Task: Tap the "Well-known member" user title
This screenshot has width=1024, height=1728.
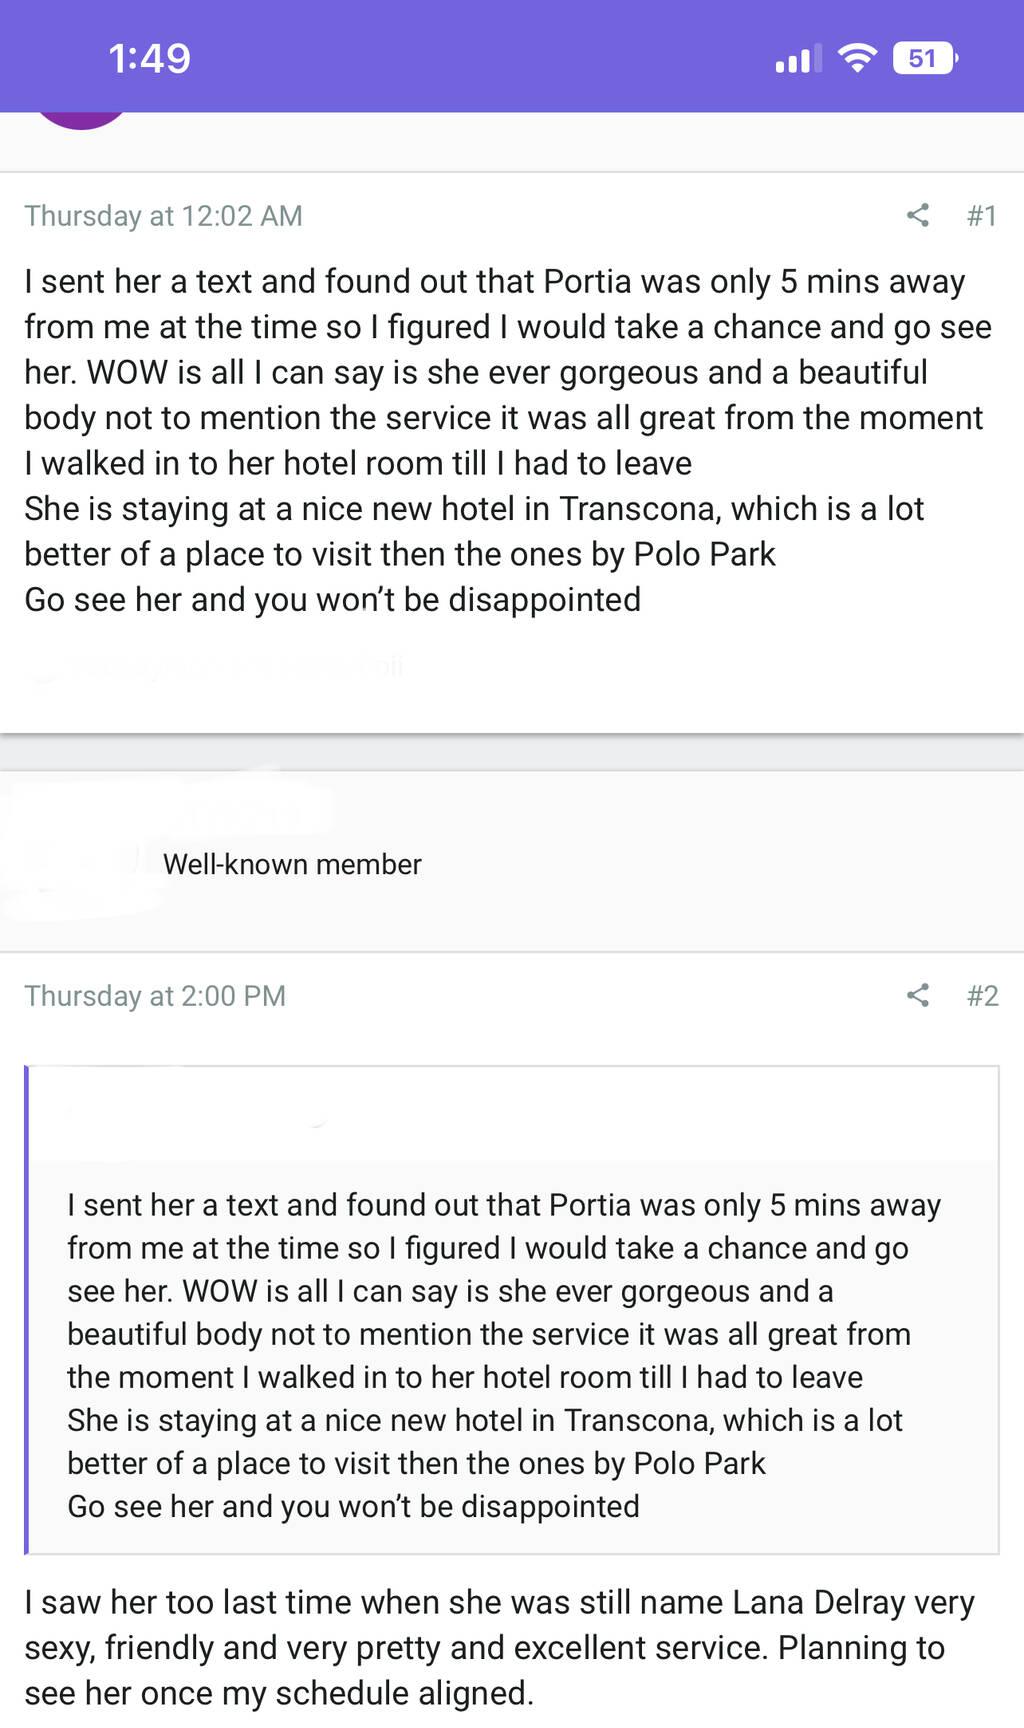Action: coord(292,864)
